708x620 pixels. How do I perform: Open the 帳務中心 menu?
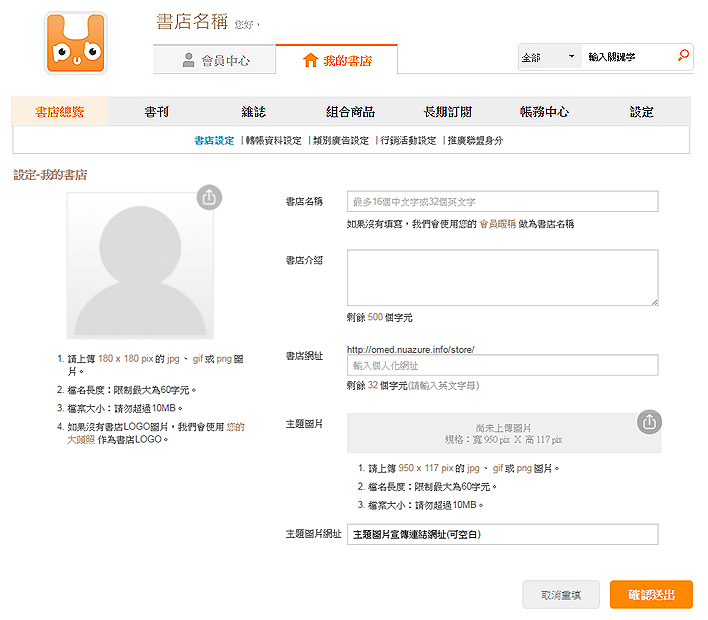544,111
